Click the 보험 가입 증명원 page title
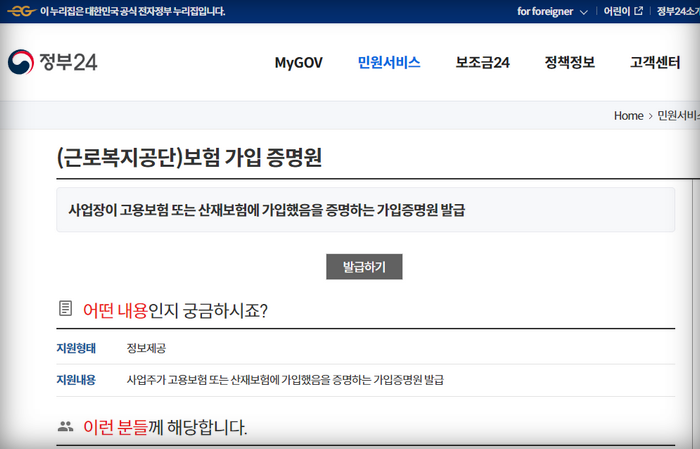 [190, 157]
